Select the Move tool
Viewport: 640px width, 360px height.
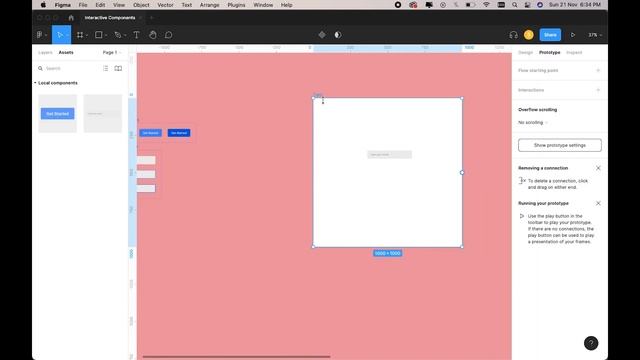coord(60,35)
